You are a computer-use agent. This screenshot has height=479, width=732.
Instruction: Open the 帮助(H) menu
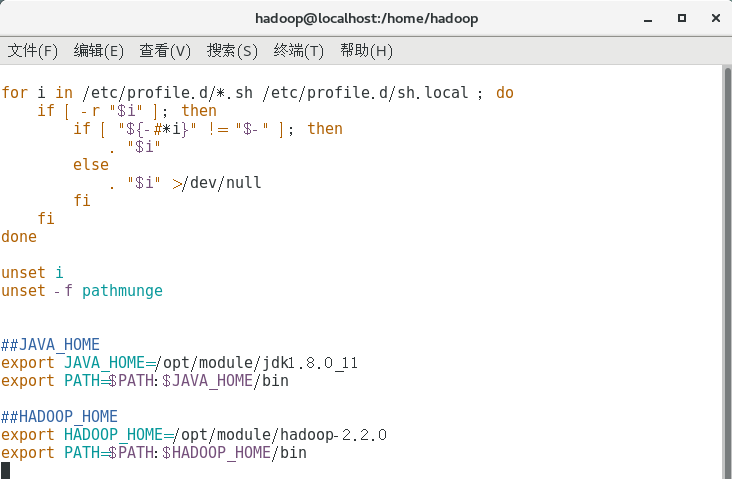[366, 50]
